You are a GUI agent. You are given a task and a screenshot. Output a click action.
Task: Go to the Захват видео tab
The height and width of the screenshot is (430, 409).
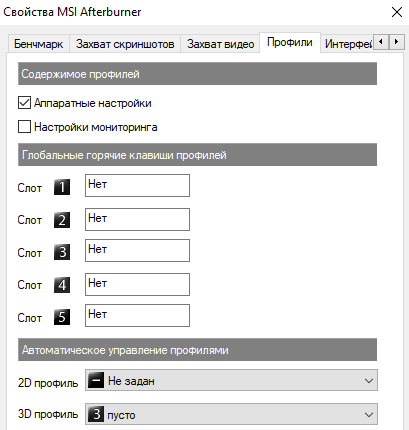[x=220, y=44]
